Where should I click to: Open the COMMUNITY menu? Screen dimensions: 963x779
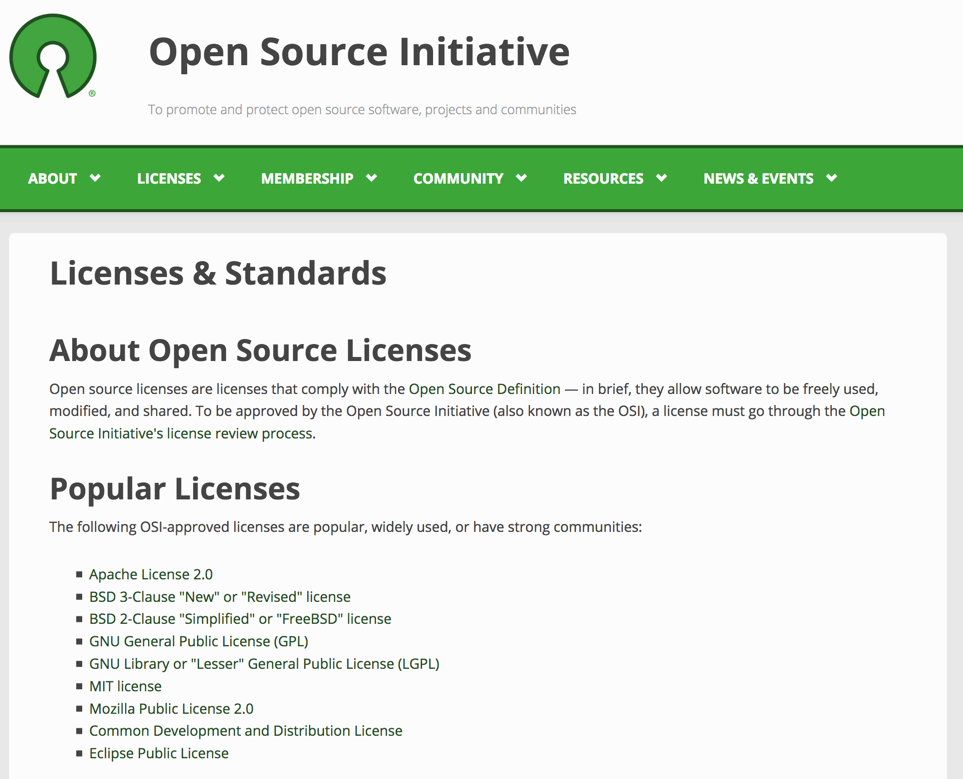458,178
